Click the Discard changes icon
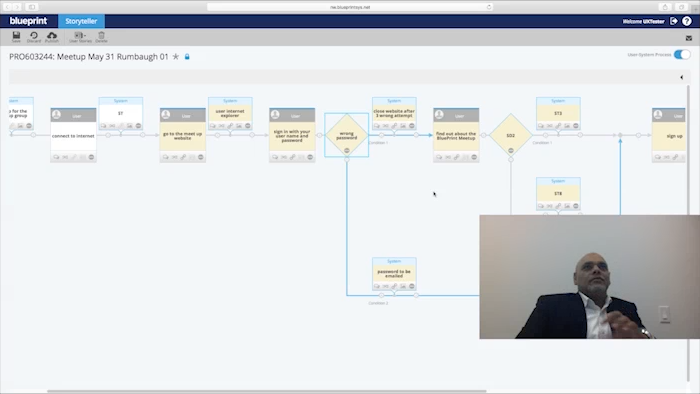Image resolution: width=700 pixels, height=394 pixels. [33, 37]
